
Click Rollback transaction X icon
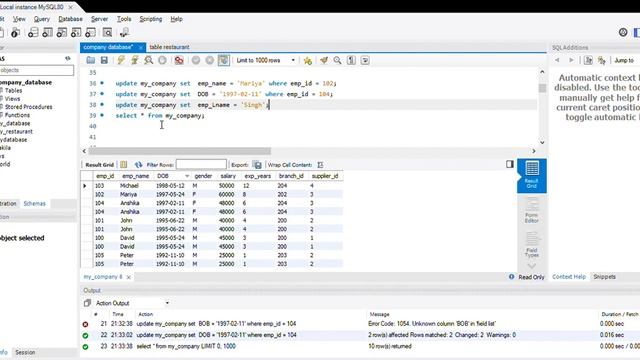[210, 60]
